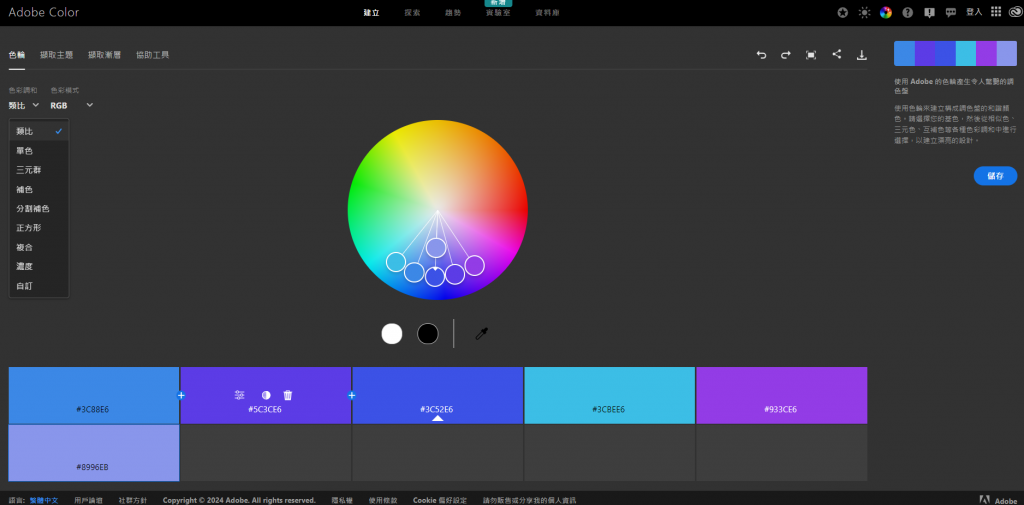Click the 登入 sign-in link
This screenshot has width=1024, height=505.
[x=974, y=12]
